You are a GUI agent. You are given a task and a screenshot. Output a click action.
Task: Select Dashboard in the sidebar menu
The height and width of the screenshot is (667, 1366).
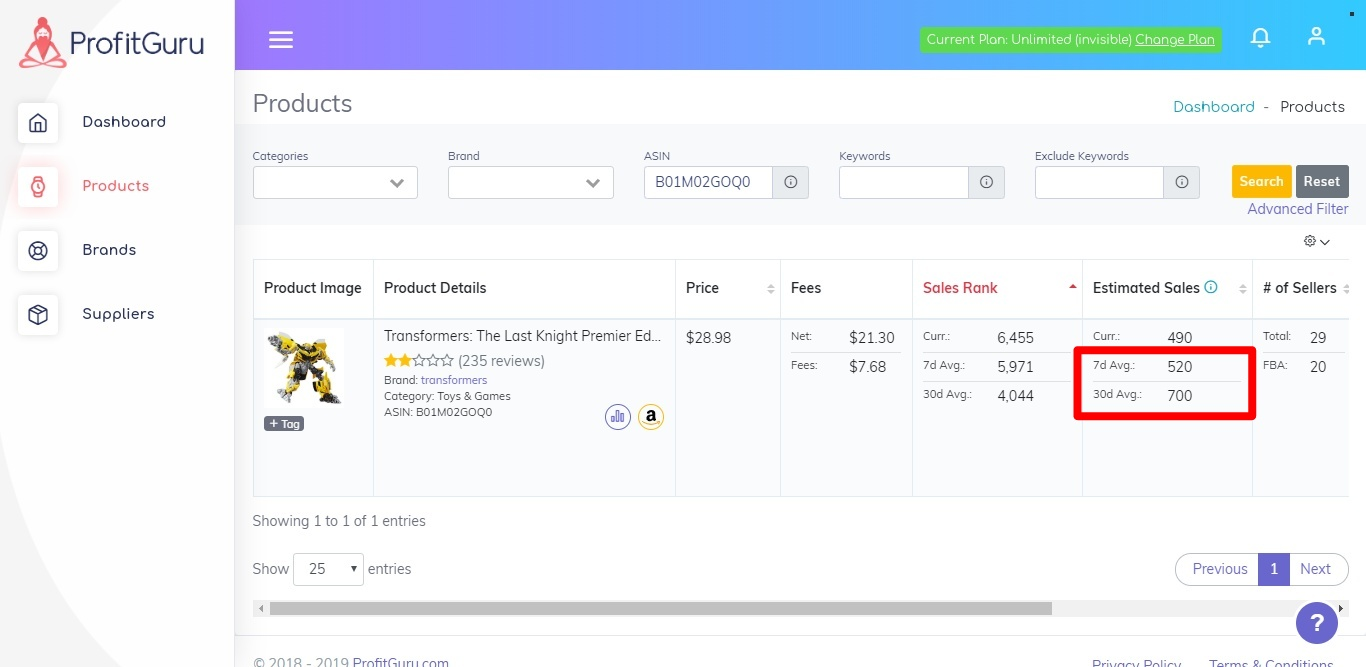point(124,122)
